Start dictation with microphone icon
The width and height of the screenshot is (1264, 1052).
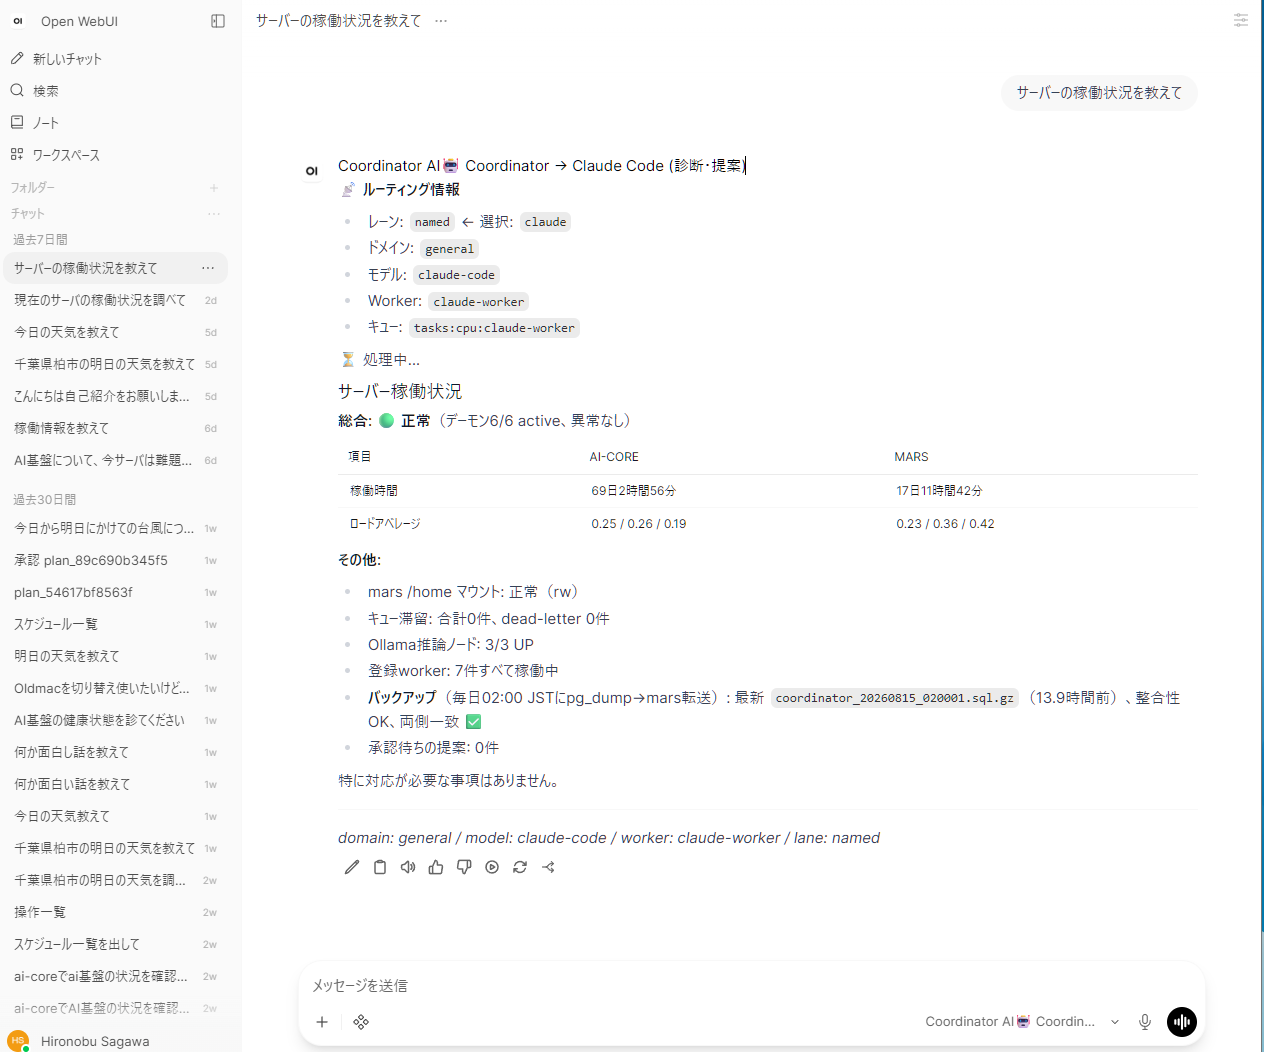pyautogui.click(x=1145, y=1022)
